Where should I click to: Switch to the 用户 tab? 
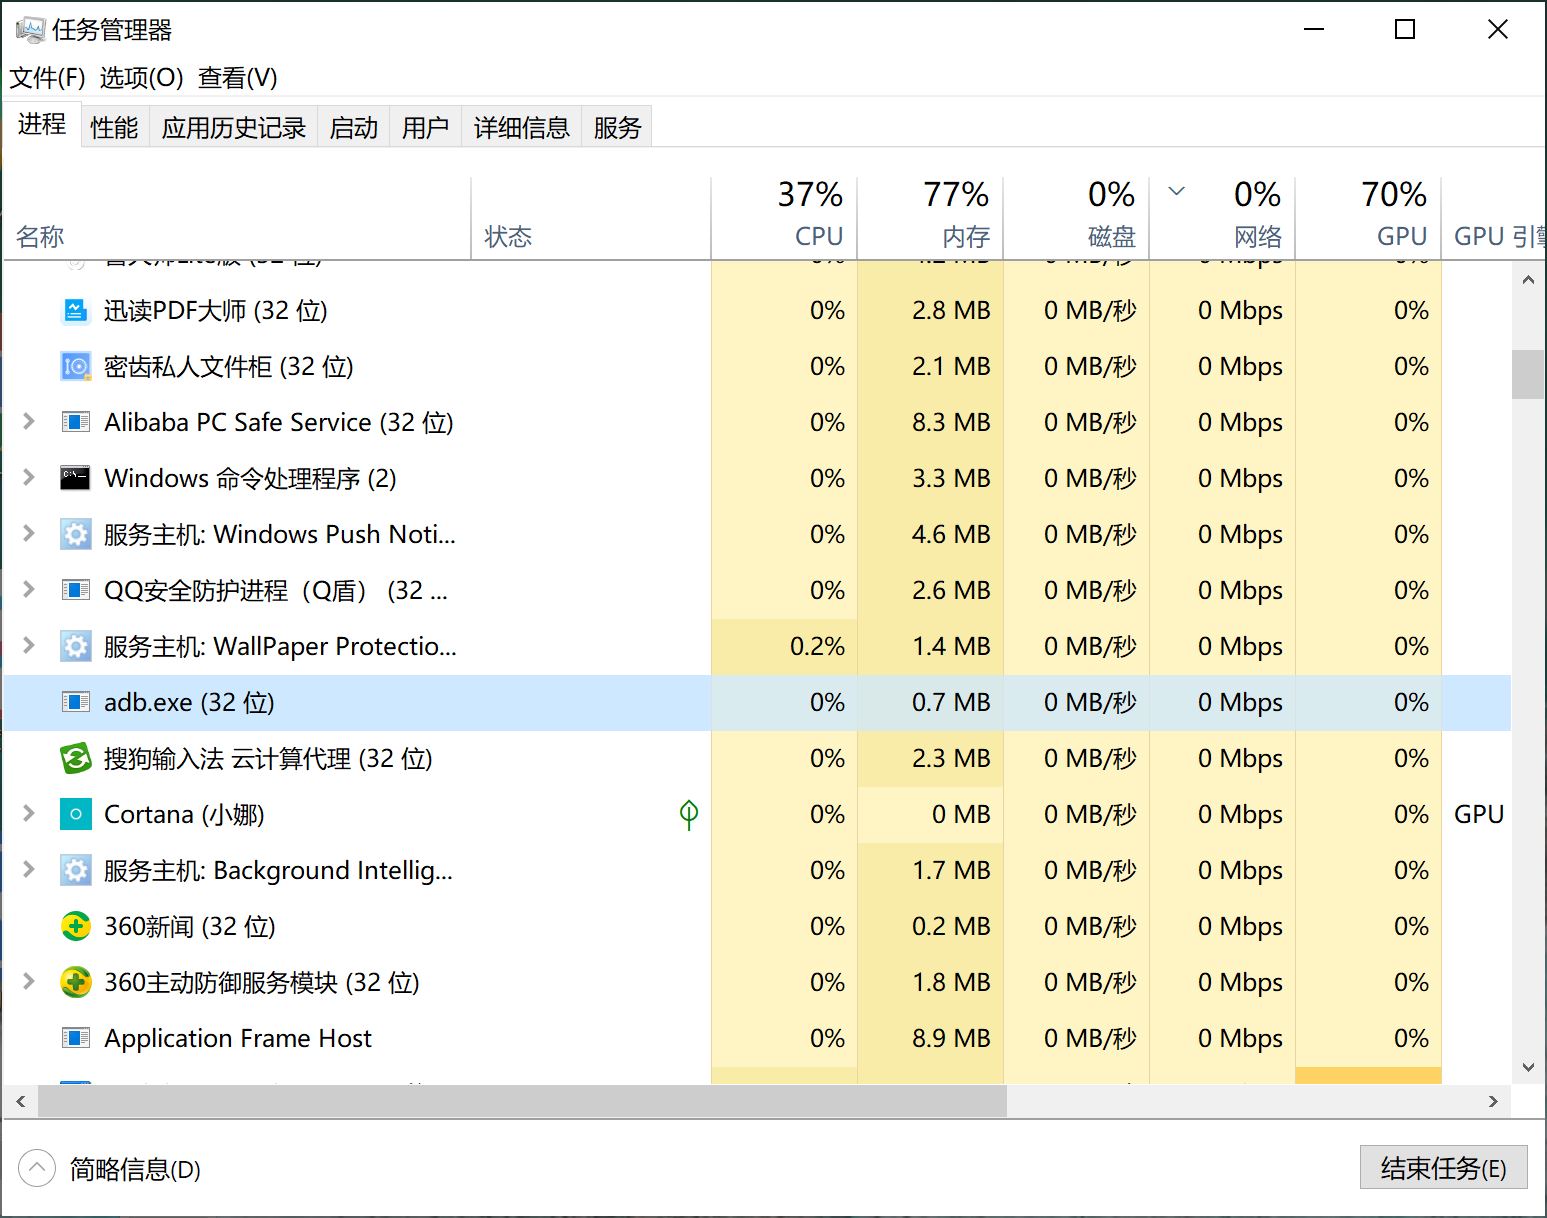[x=425, y=127]
